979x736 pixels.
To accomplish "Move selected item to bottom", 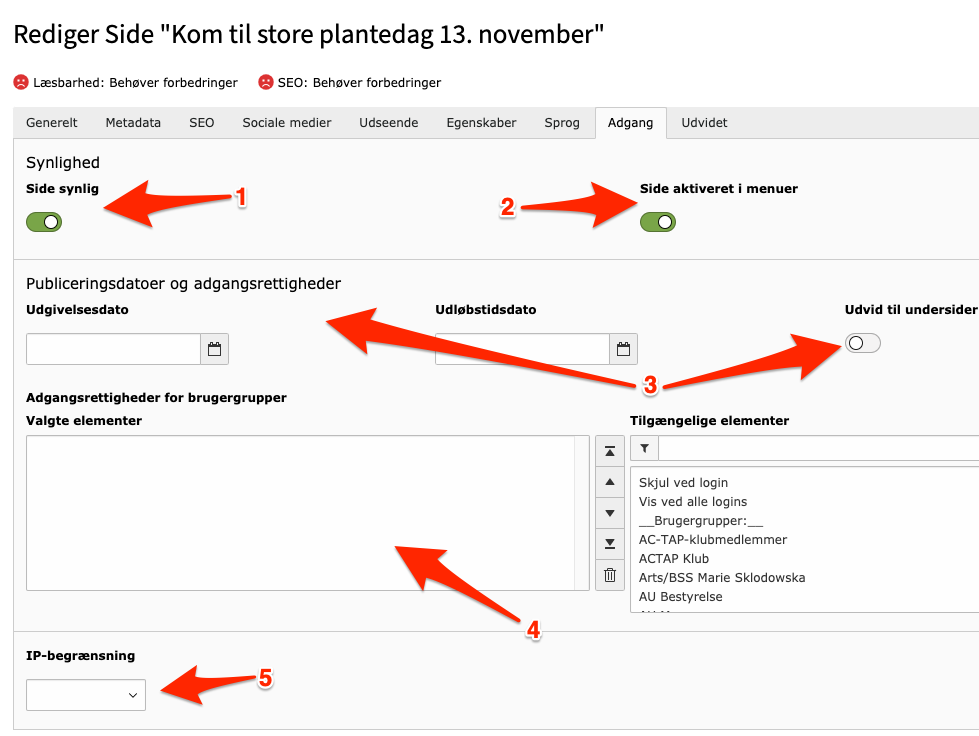I will (x=610, y=544).
